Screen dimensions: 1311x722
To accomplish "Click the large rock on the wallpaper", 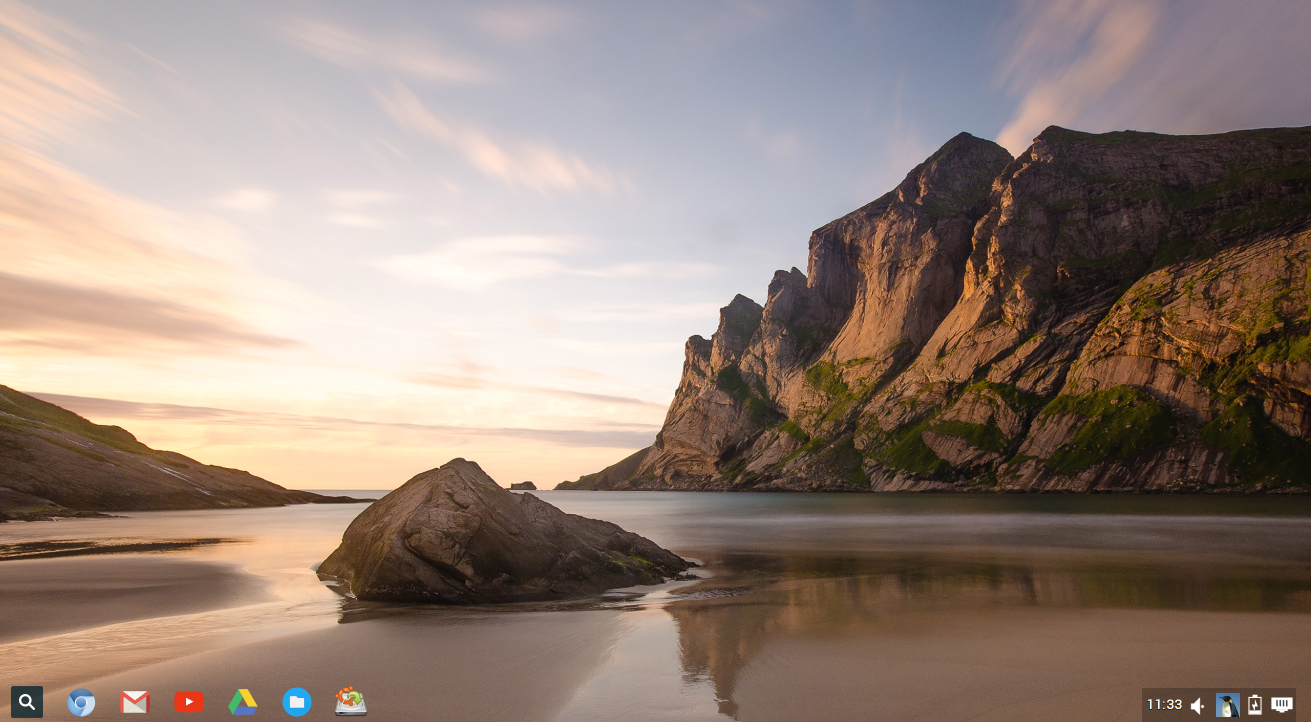I will coord(500,535).
